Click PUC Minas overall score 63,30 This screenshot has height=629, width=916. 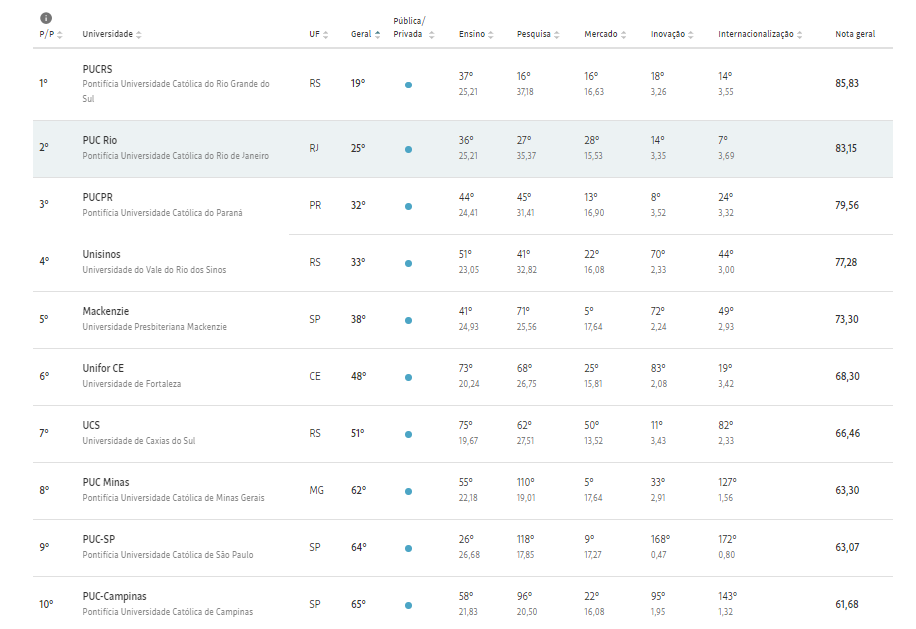(847, 490)
